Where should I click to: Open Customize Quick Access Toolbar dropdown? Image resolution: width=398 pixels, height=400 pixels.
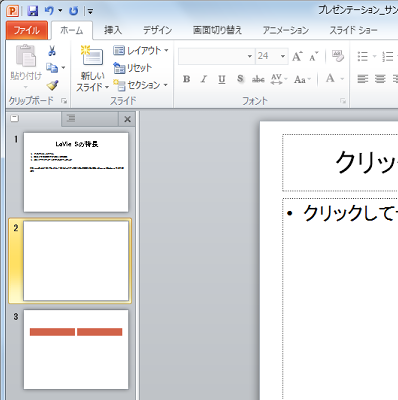point(90,12)
